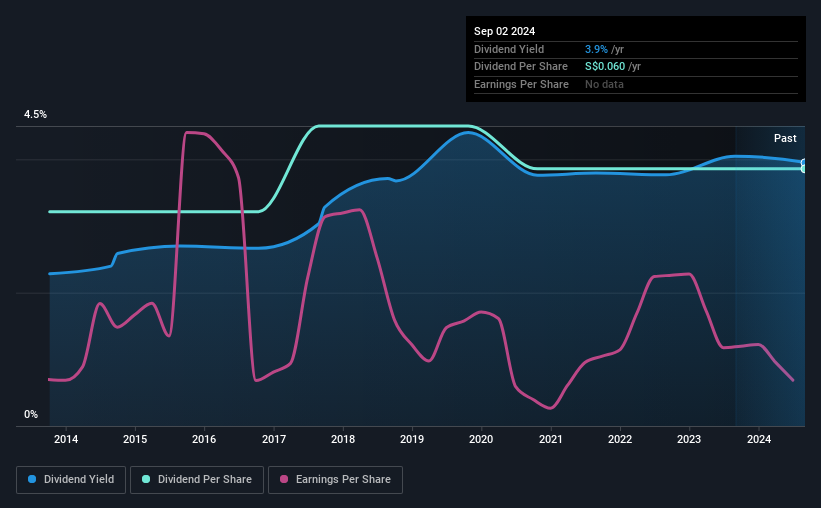Click the Past region label
This screenshot has width=821, height=508.
point(785,138)
